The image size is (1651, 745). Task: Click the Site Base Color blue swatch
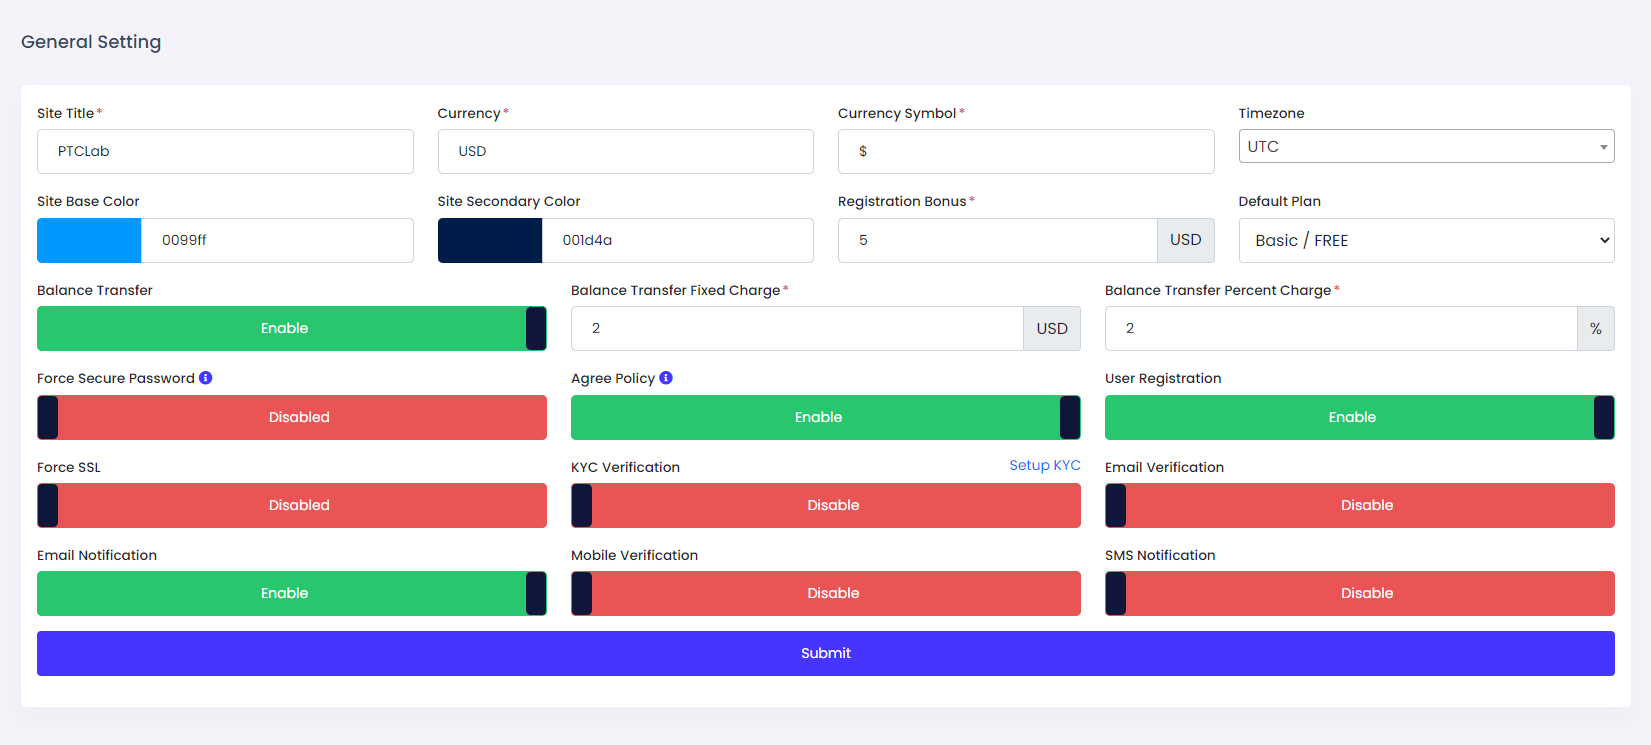click(89, 241)
